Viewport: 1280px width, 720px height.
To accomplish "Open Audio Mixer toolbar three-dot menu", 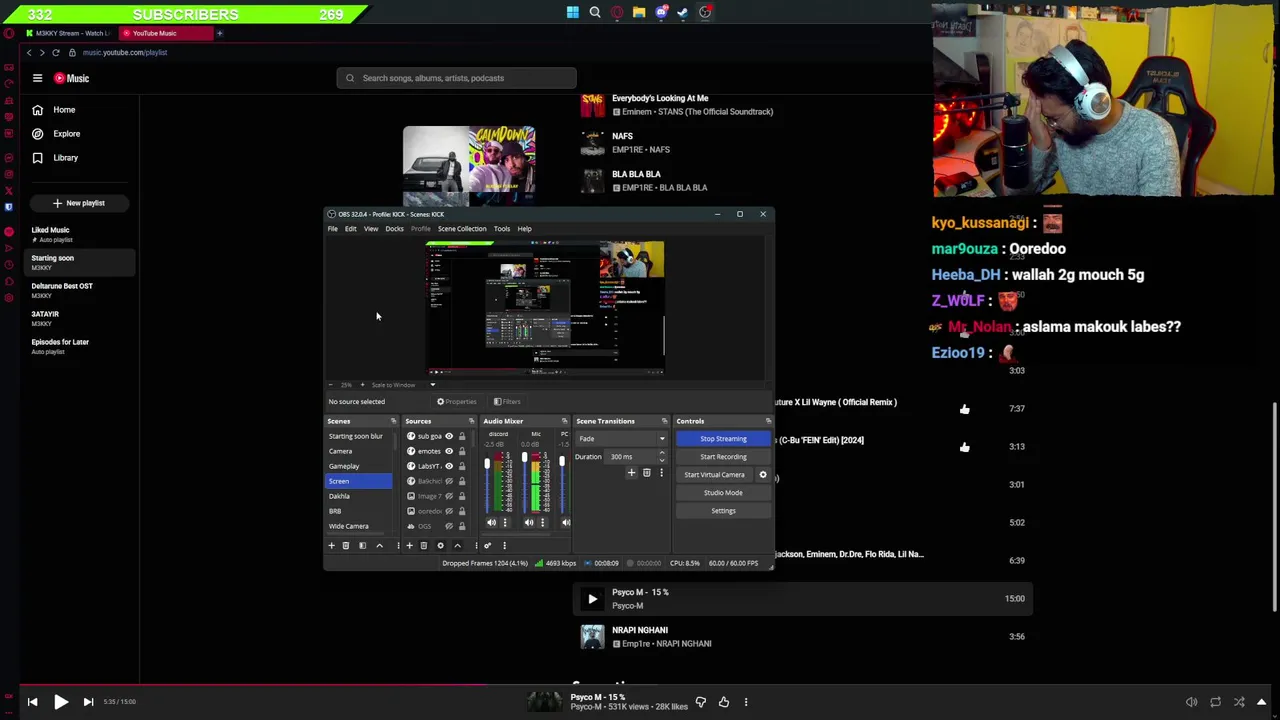I will click(504, 546).
